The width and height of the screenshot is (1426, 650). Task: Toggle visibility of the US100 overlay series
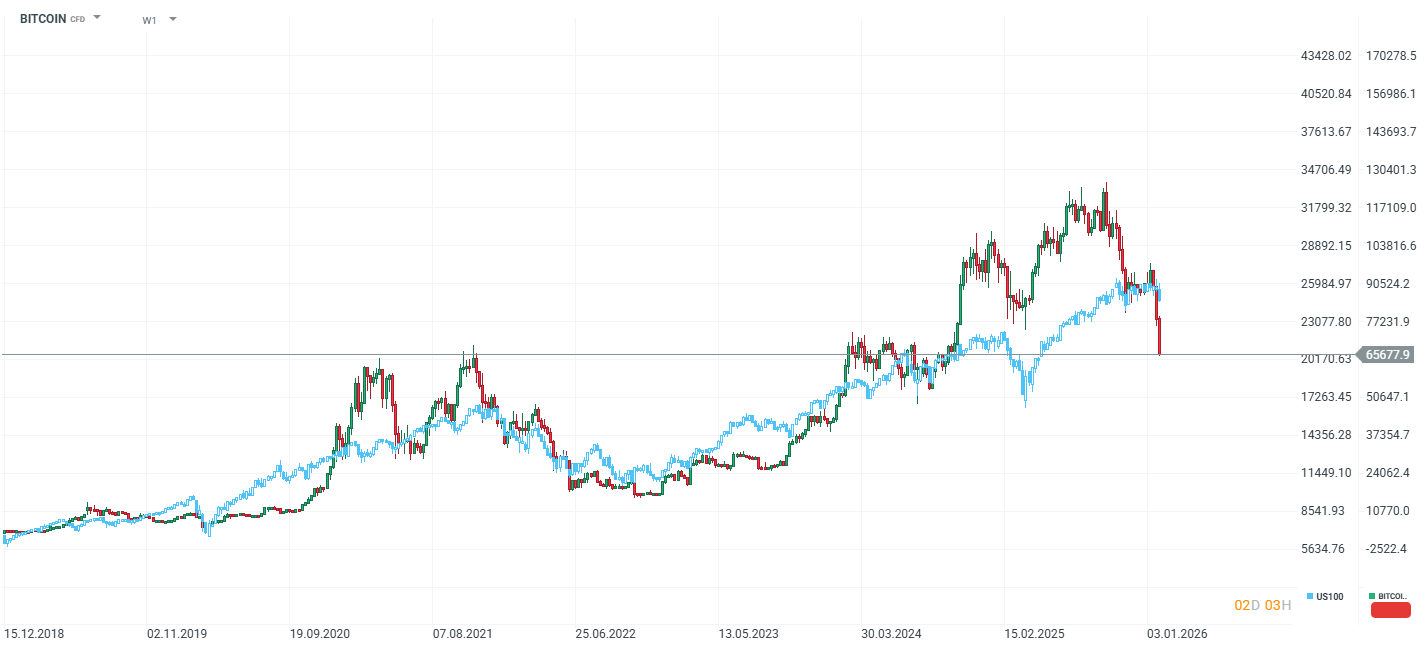[x=1310, y=595]
